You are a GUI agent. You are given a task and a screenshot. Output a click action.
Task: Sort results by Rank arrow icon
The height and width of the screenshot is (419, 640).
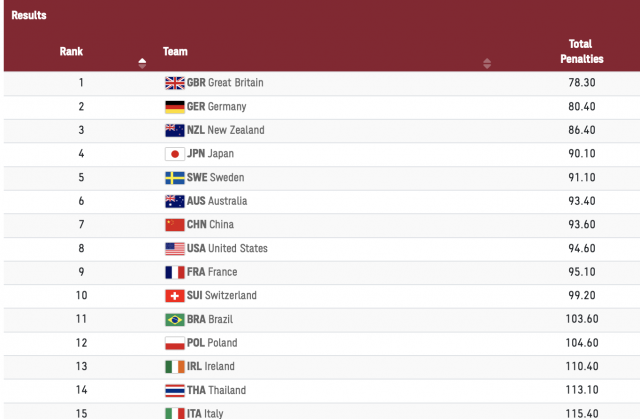(142, 63)
